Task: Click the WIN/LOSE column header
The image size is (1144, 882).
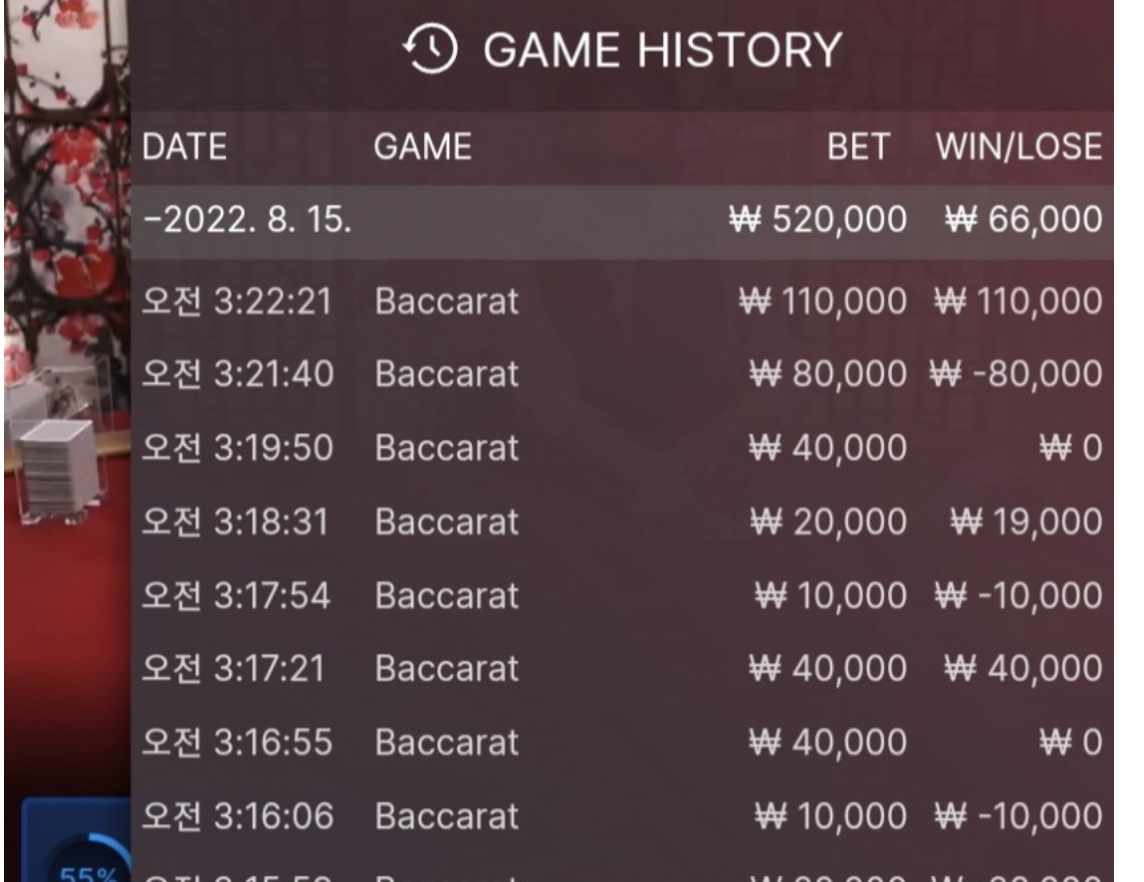Action: (1018, 148)
